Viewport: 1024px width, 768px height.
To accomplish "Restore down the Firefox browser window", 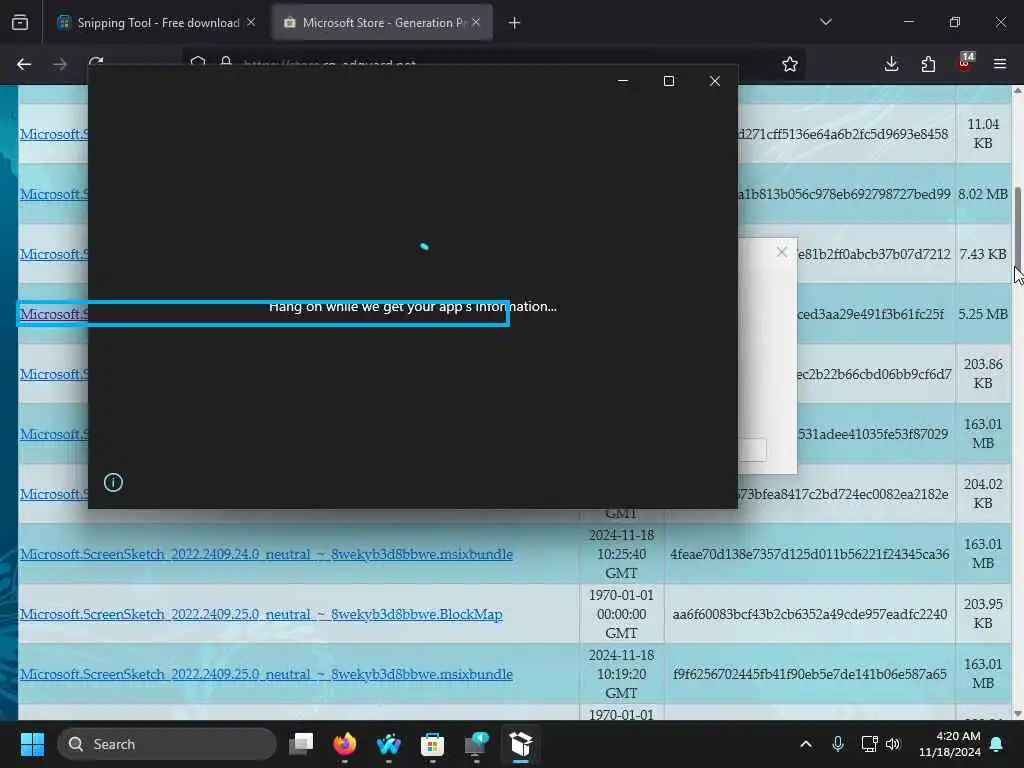I will click(955, 22).
